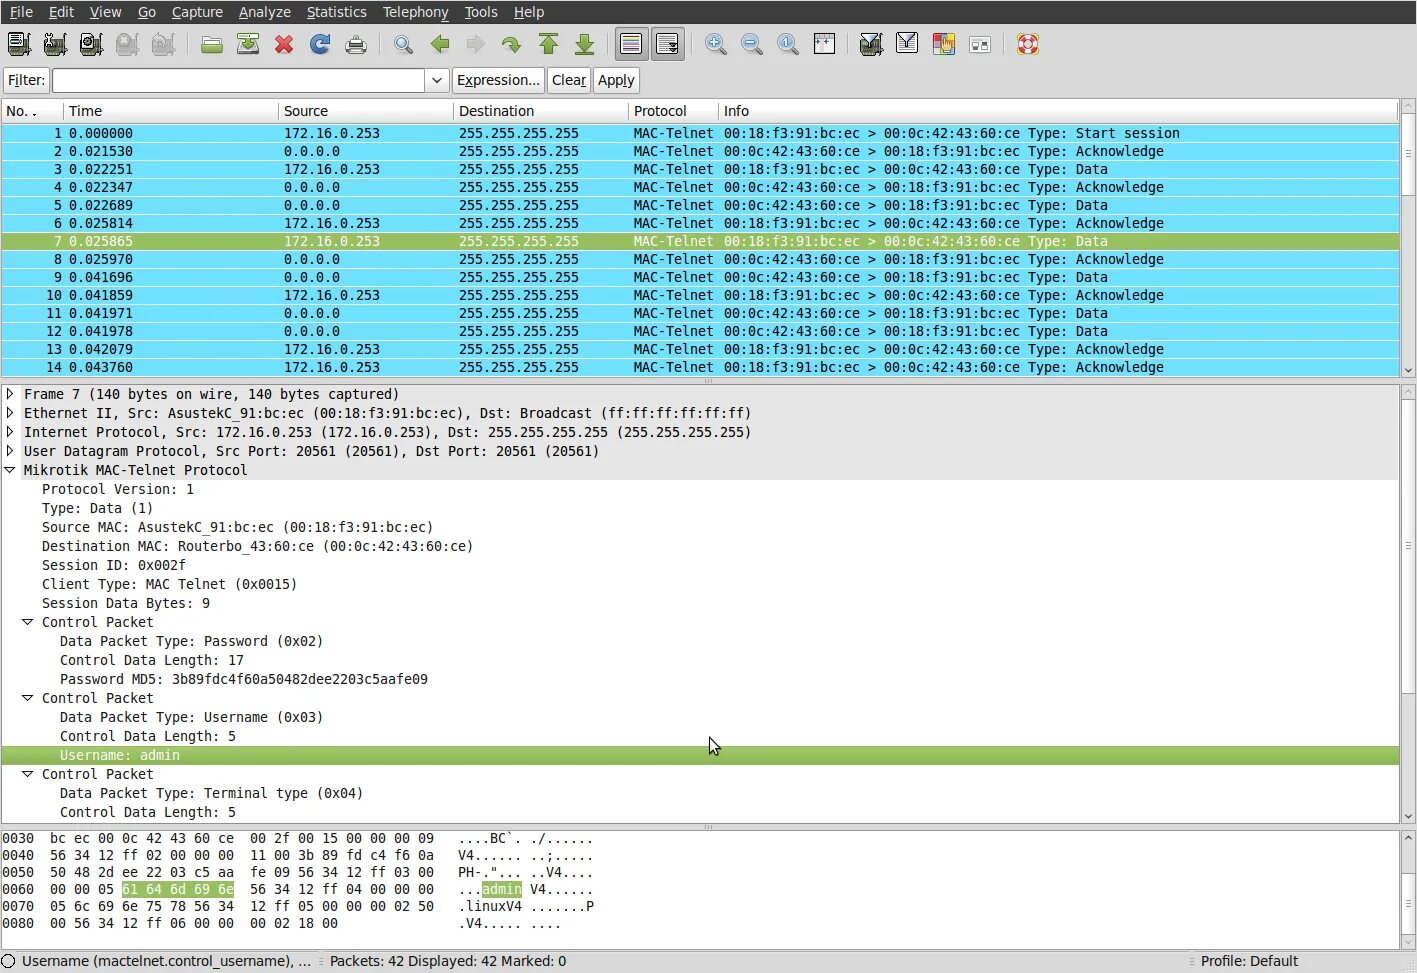Click inside the filter text field
The width and height of the screenshot is (1417, 973).
(x=239, y=80)
